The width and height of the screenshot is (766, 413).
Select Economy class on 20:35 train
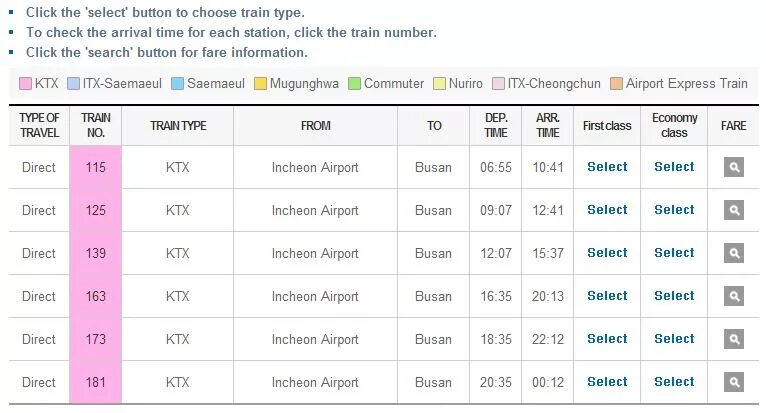click(674, 382)
